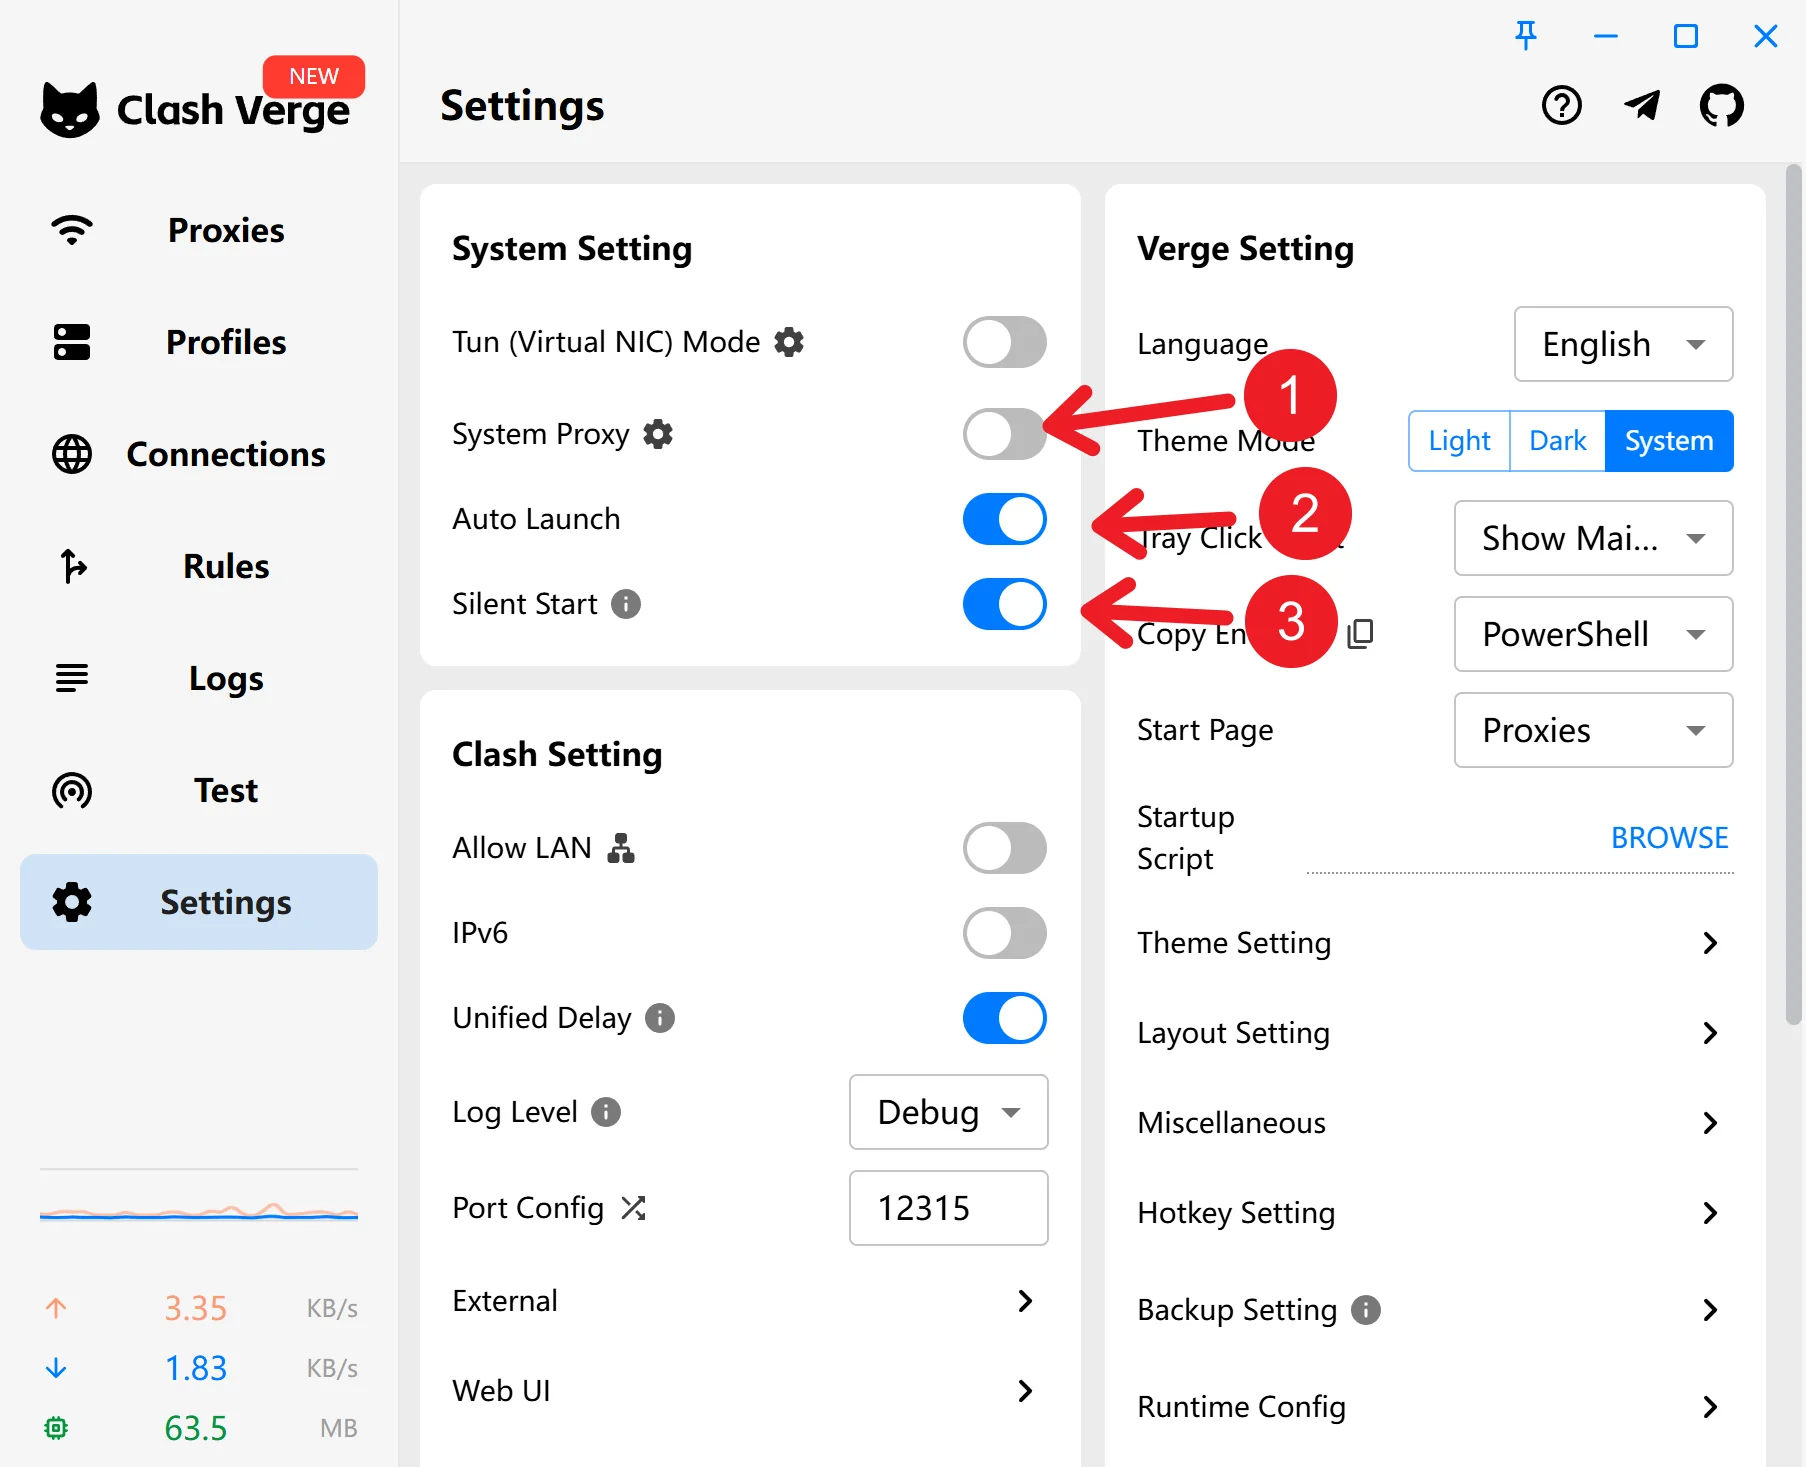Click Backup Setting info icon
The width and height of the screenshot is (1806, 1467).
(x=1366, y=1310)
